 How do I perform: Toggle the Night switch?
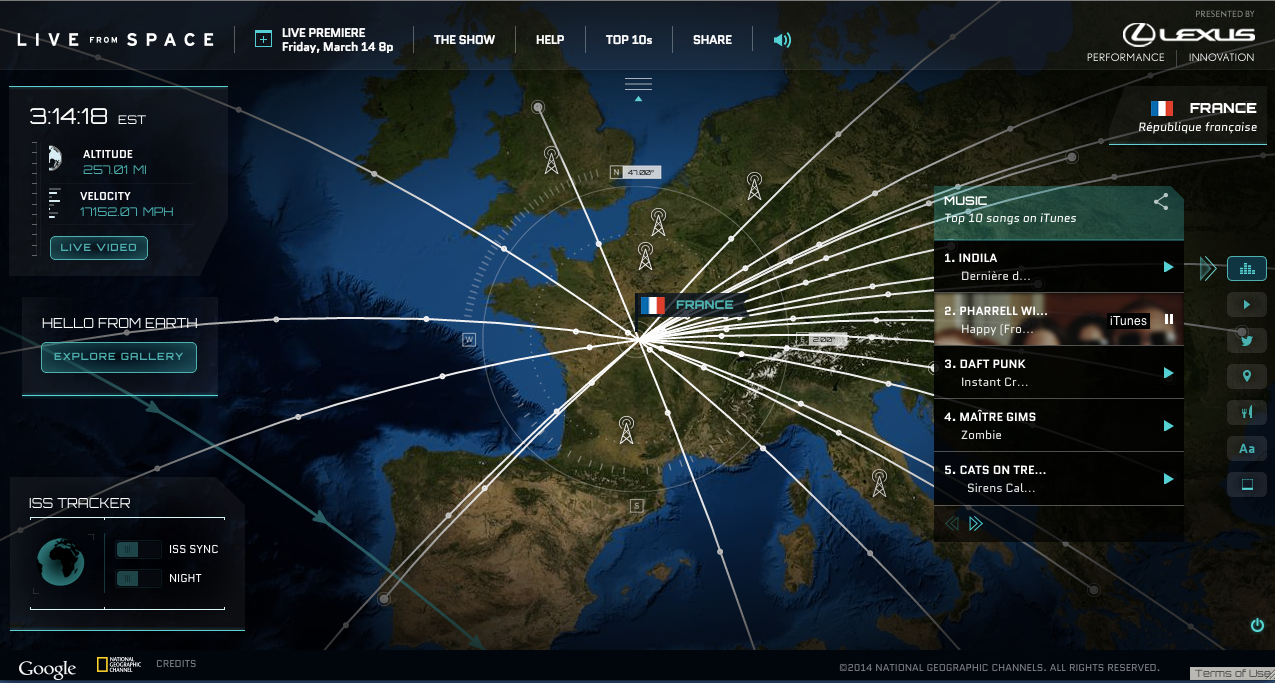point(138,578)
